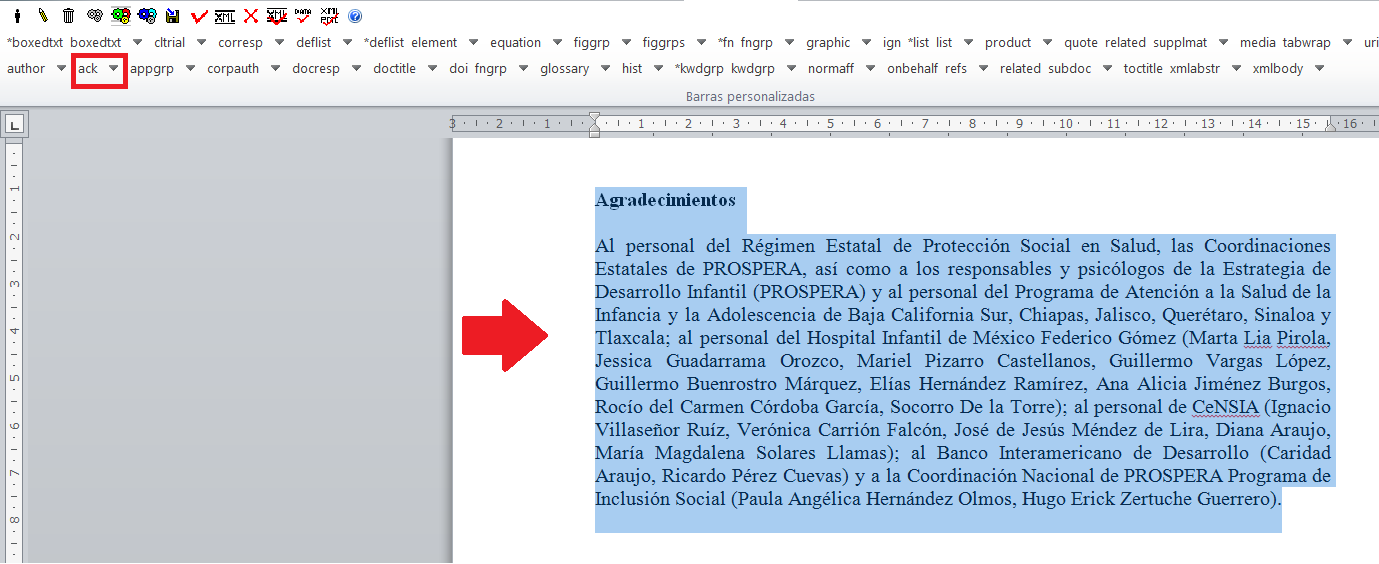This screenshot has width=1379, height=564.
Task: Click the green gears icon
Action: click(121, 16)
